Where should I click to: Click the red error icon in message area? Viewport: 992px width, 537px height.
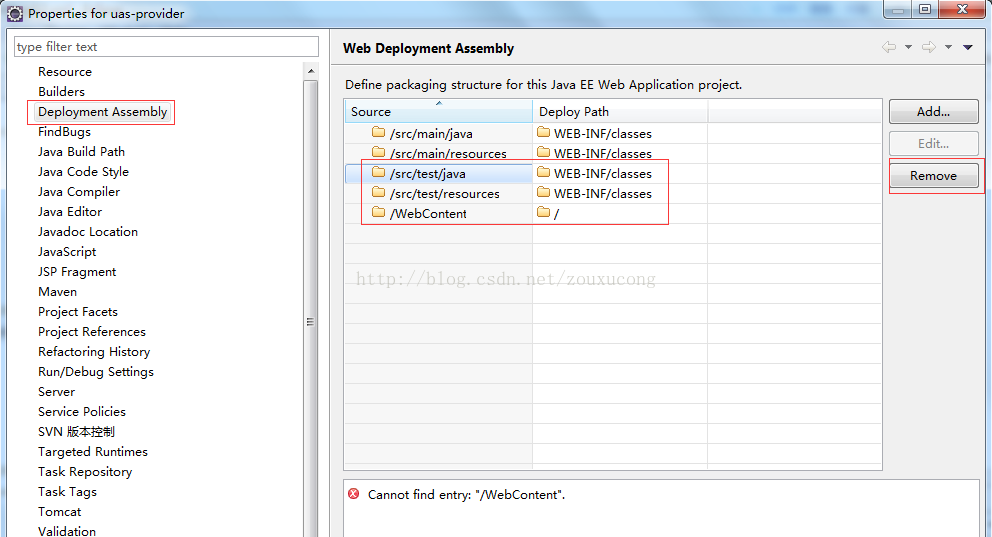tap(354, 494)
